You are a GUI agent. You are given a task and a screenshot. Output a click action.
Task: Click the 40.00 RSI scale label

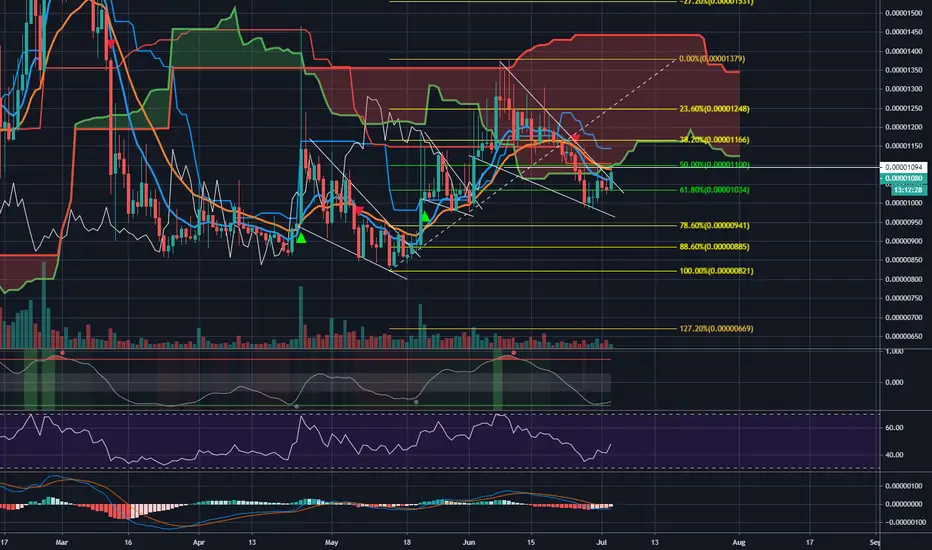(x=894, y=455)
